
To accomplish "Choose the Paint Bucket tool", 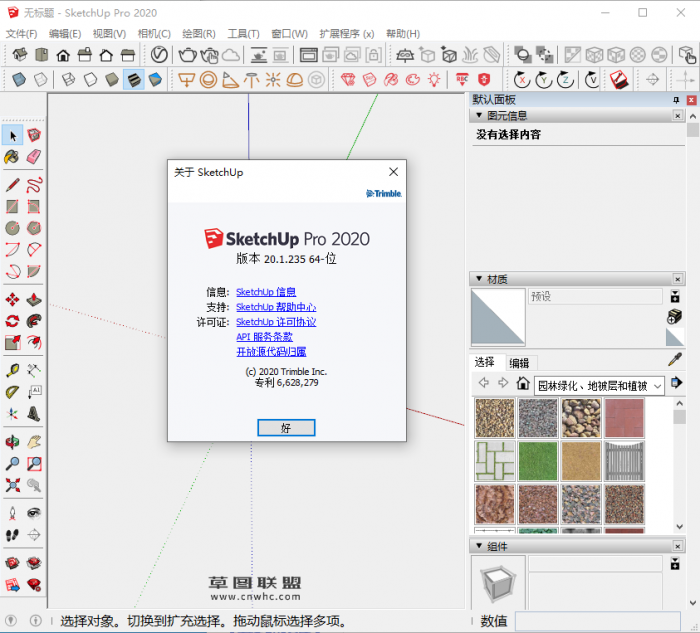I will coord(12,157).
